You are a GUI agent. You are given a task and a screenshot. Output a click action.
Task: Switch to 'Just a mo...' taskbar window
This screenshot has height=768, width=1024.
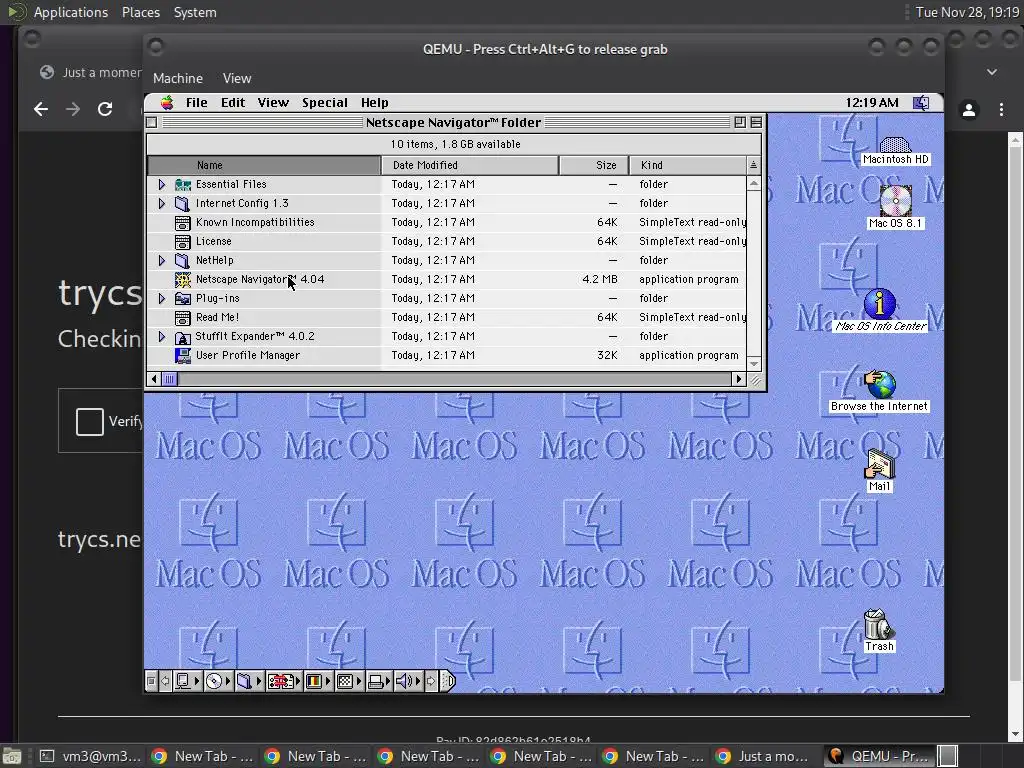[x=763, y=756]
